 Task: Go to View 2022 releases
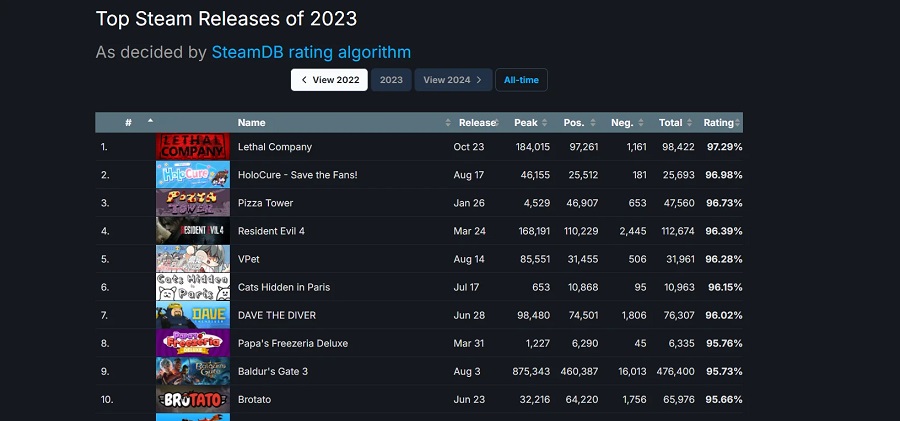coord(329,80)
